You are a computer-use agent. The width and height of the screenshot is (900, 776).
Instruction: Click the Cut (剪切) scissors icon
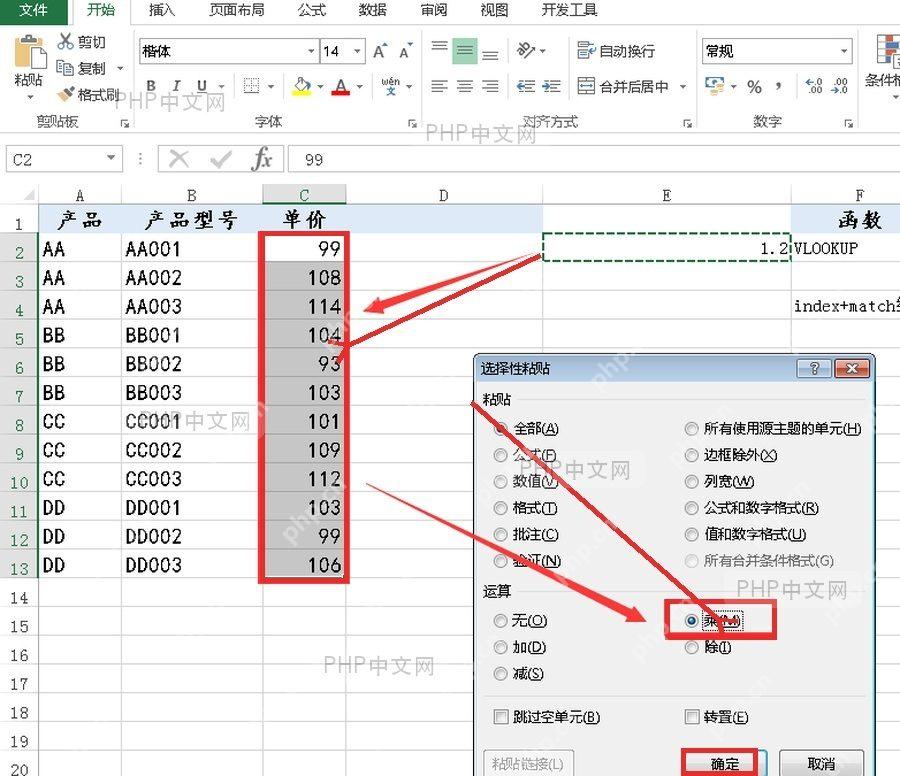click(x=65, y=41)
